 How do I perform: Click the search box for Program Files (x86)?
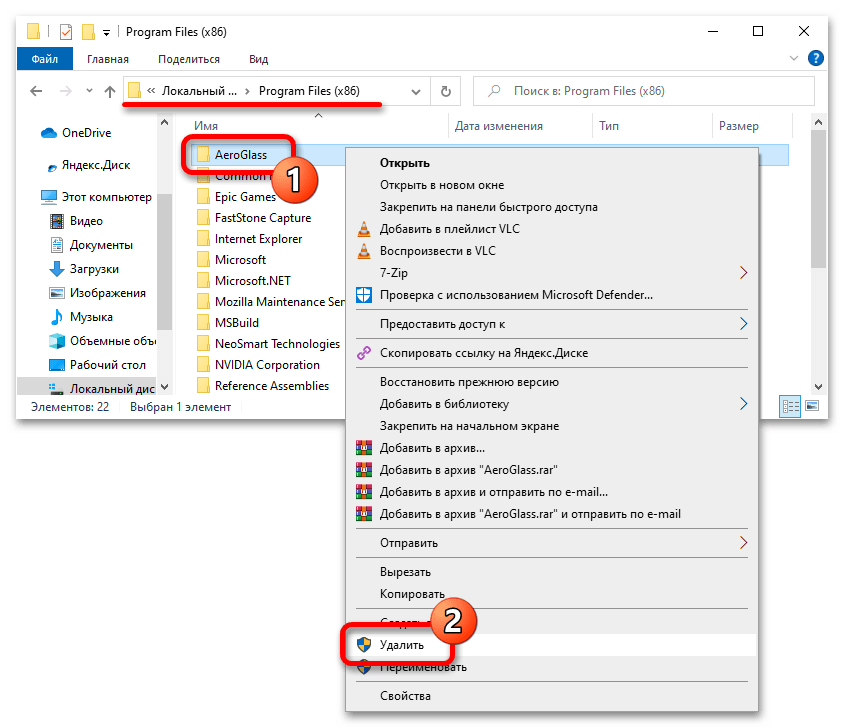[x=644, y=91]
